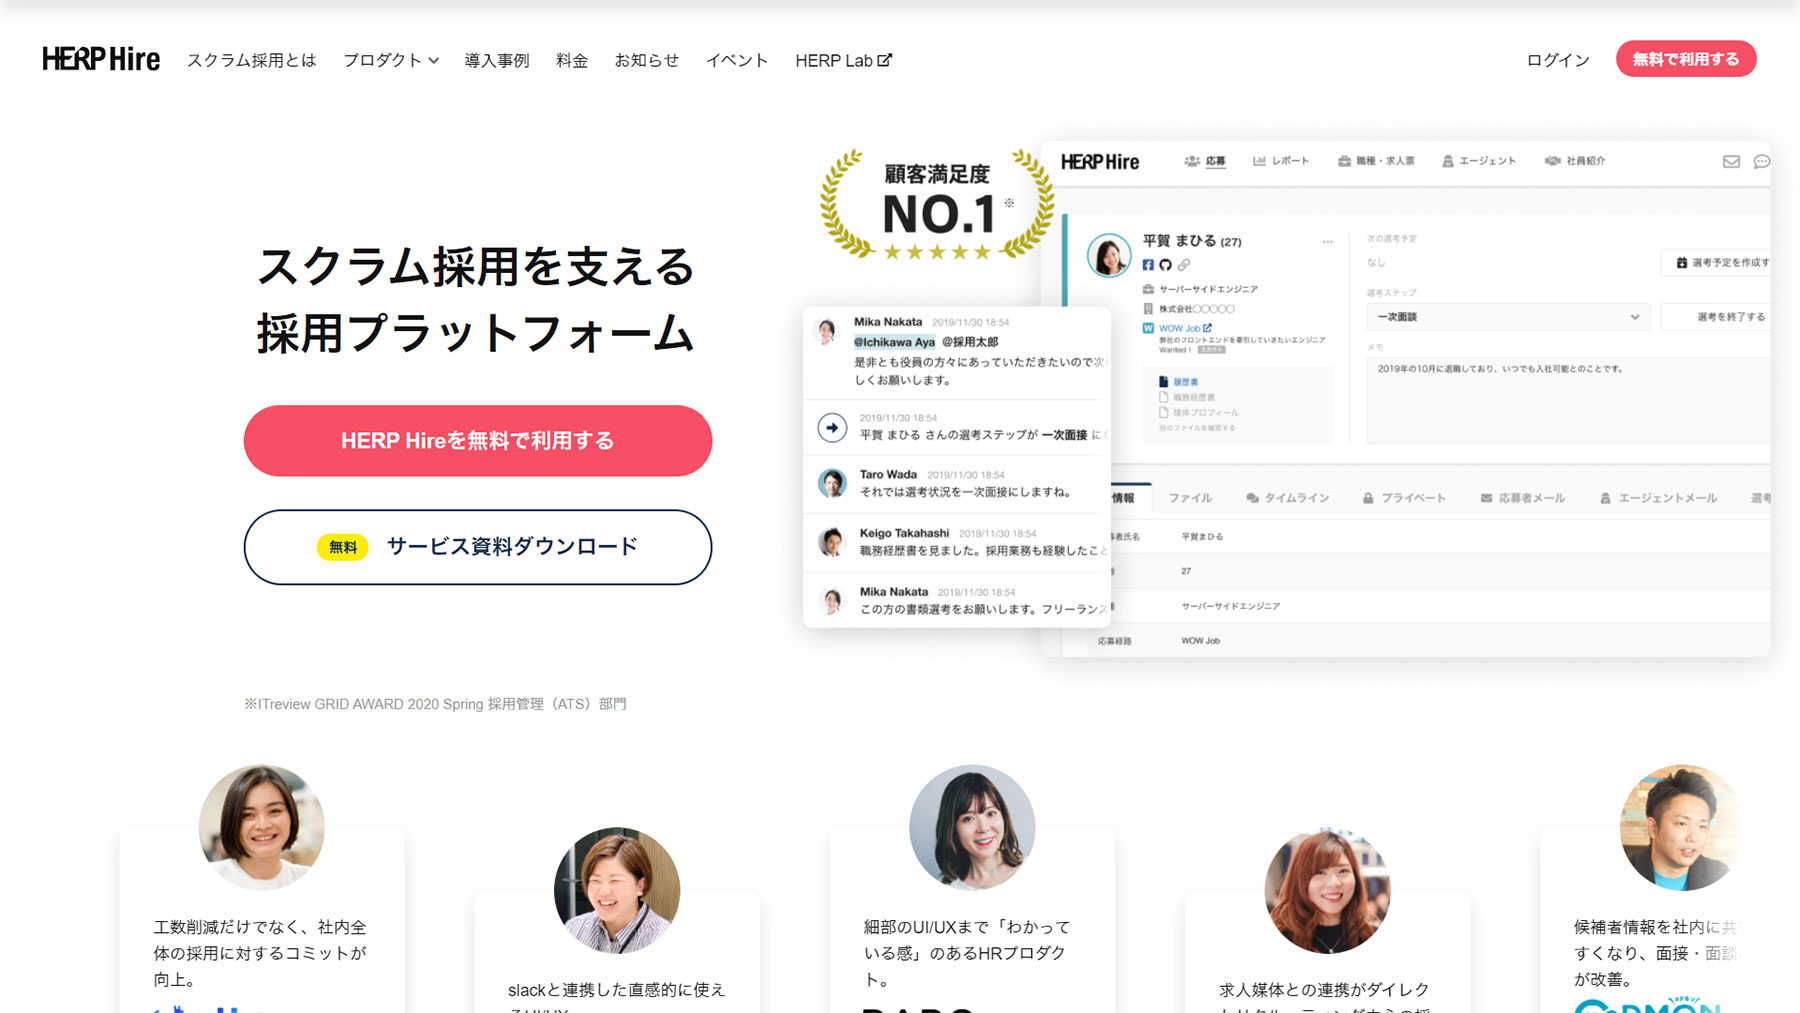Screen dimensions: 1800x1013
Task: Select the タイムライン tab in the preview
Action: point(1287,498)
